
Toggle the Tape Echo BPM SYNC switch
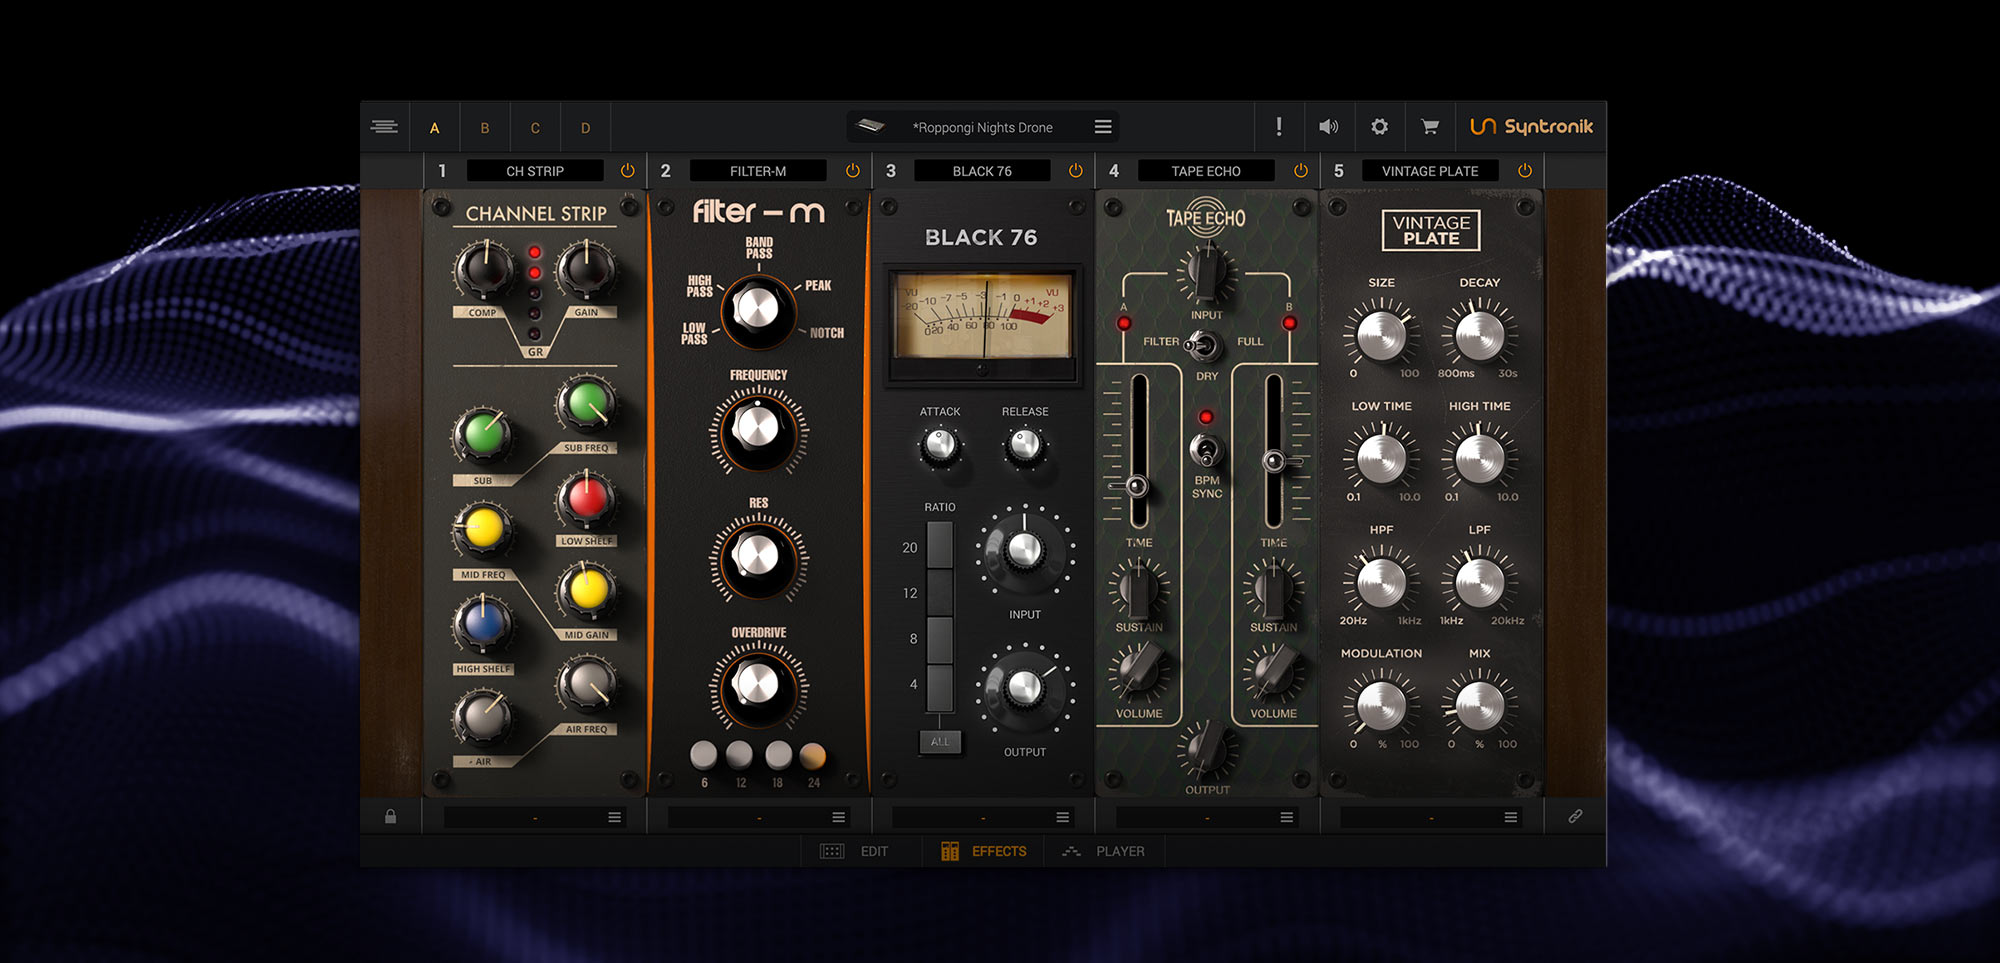(x=1206, y=451)
